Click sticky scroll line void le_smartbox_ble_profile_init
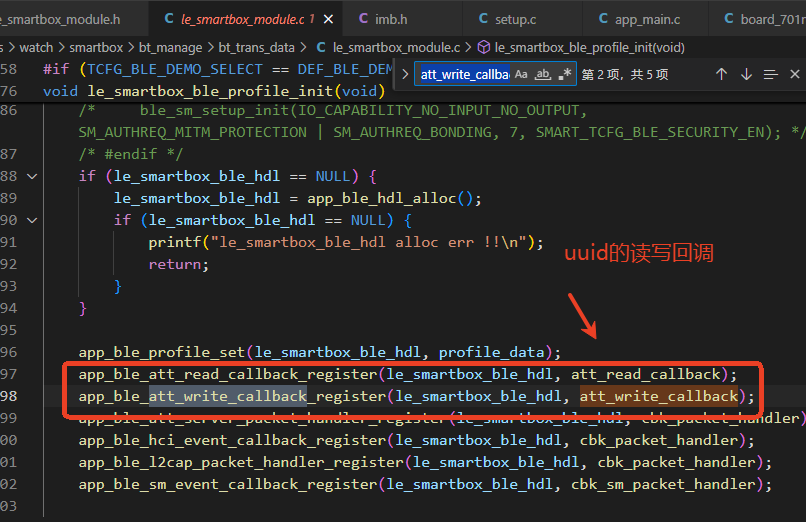The image size is (806, 522). pos(214,91)
